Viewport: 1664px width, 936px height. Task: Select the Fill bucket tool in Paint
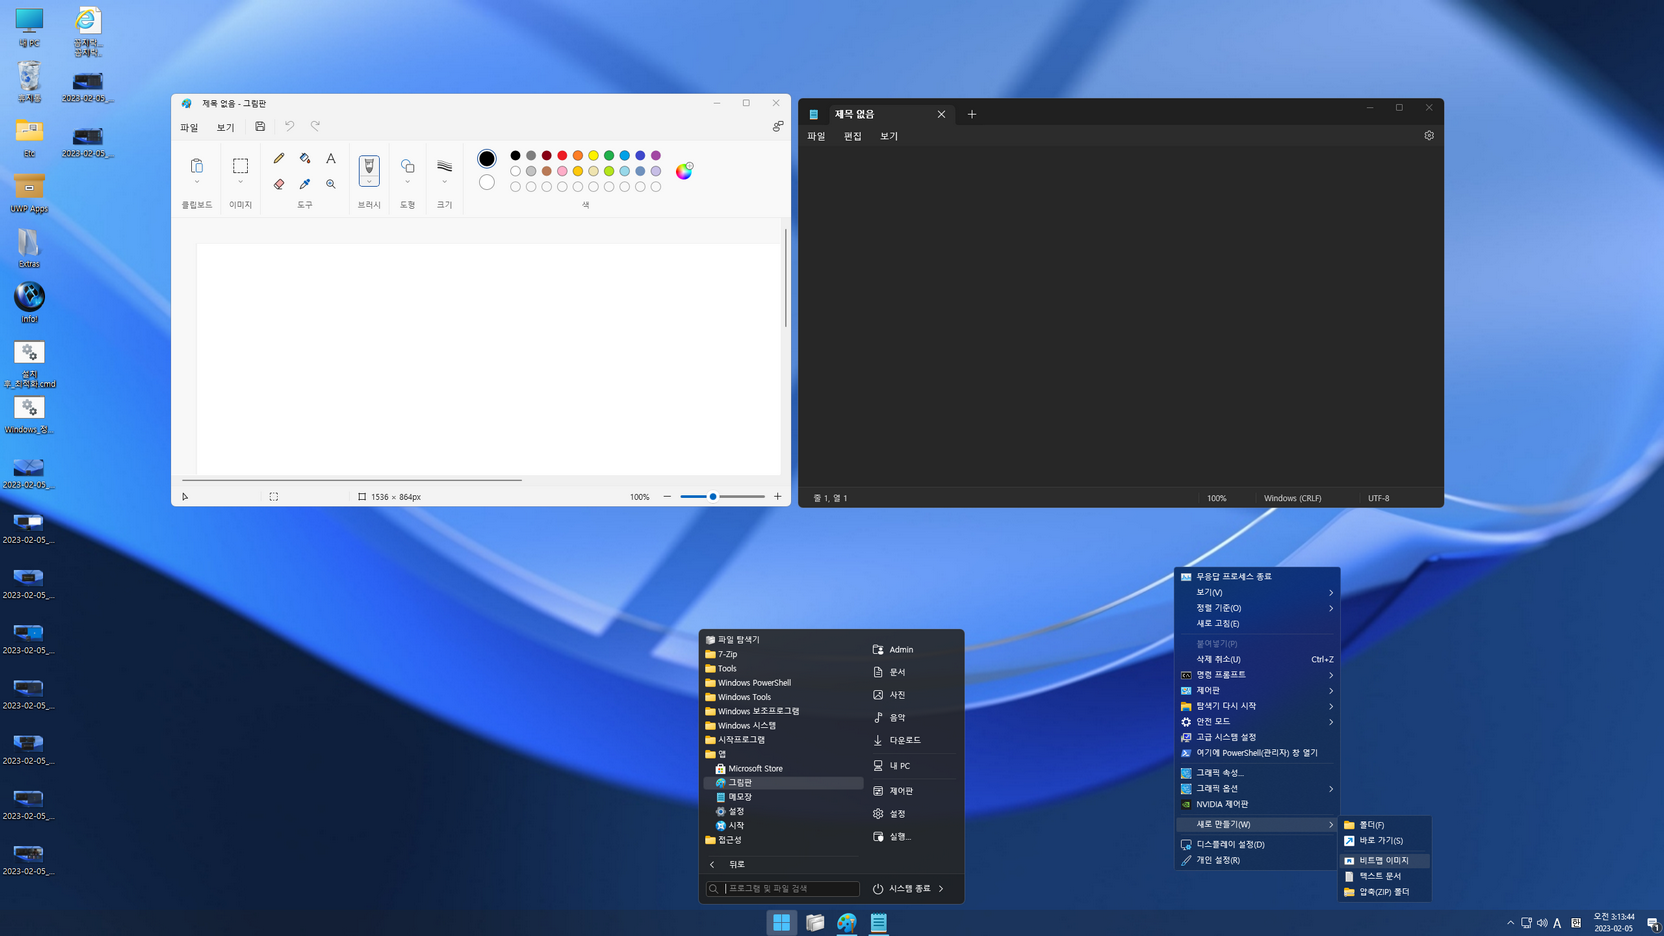click(305, 158)
